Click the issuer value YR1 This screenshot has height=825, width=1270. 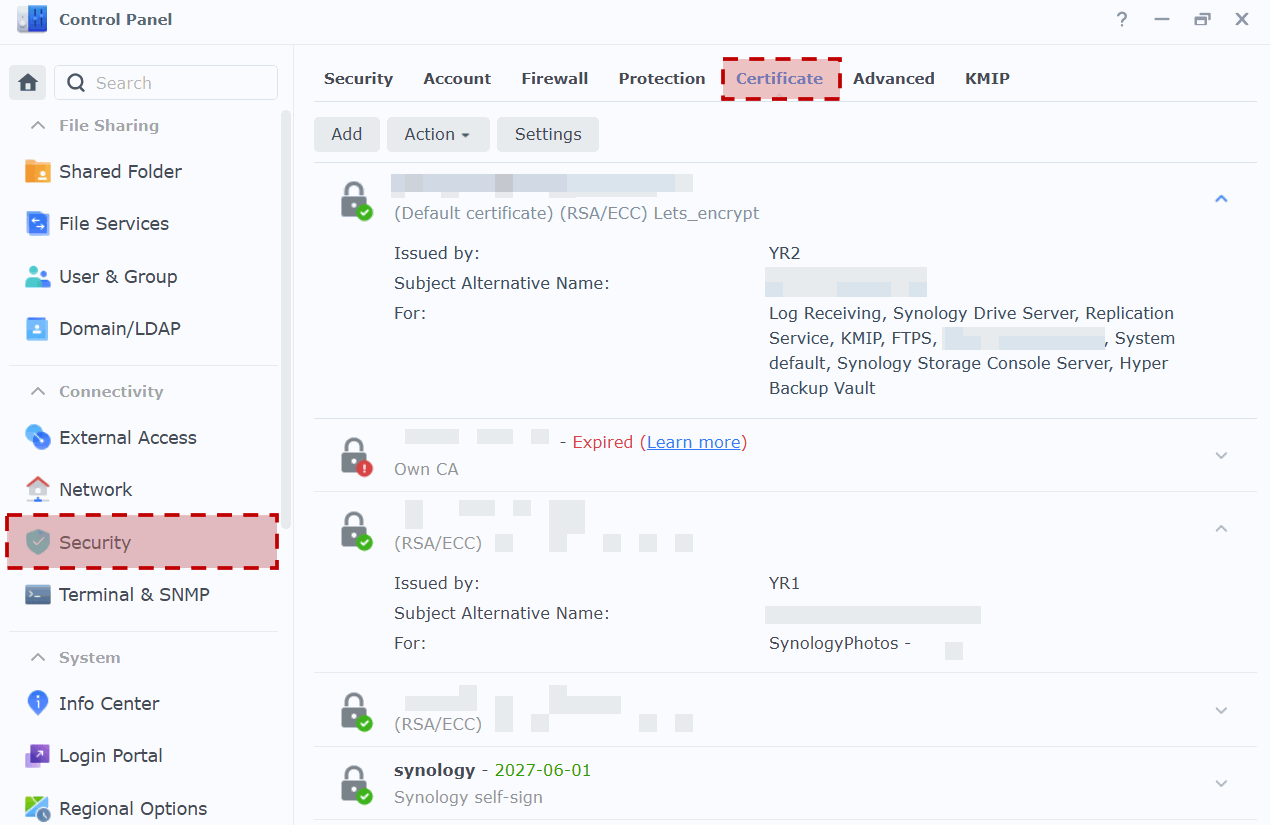click(784, 583)
